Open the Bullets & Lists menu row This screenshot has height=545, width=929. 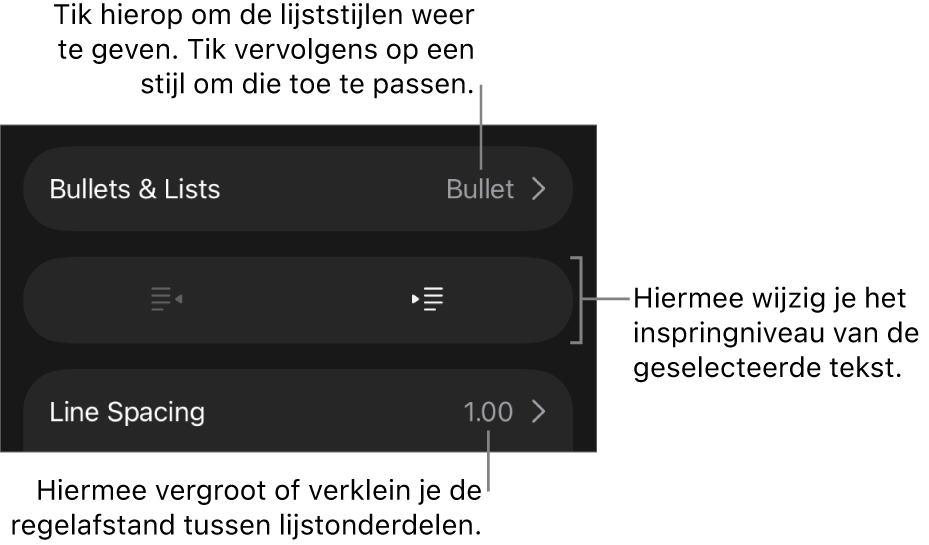pyautogui.click(x=297, y=189)
